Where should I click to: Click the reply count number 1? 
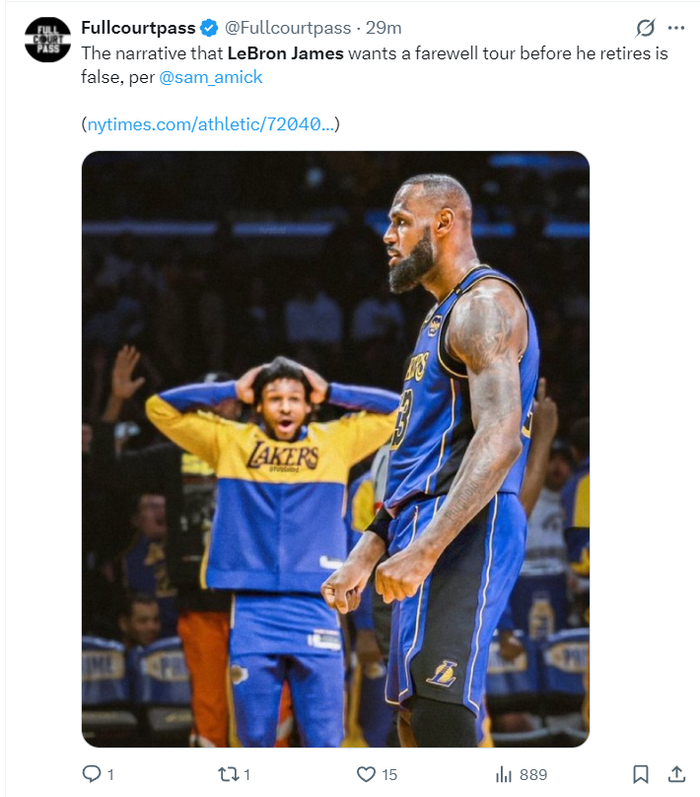pos(111,775)
